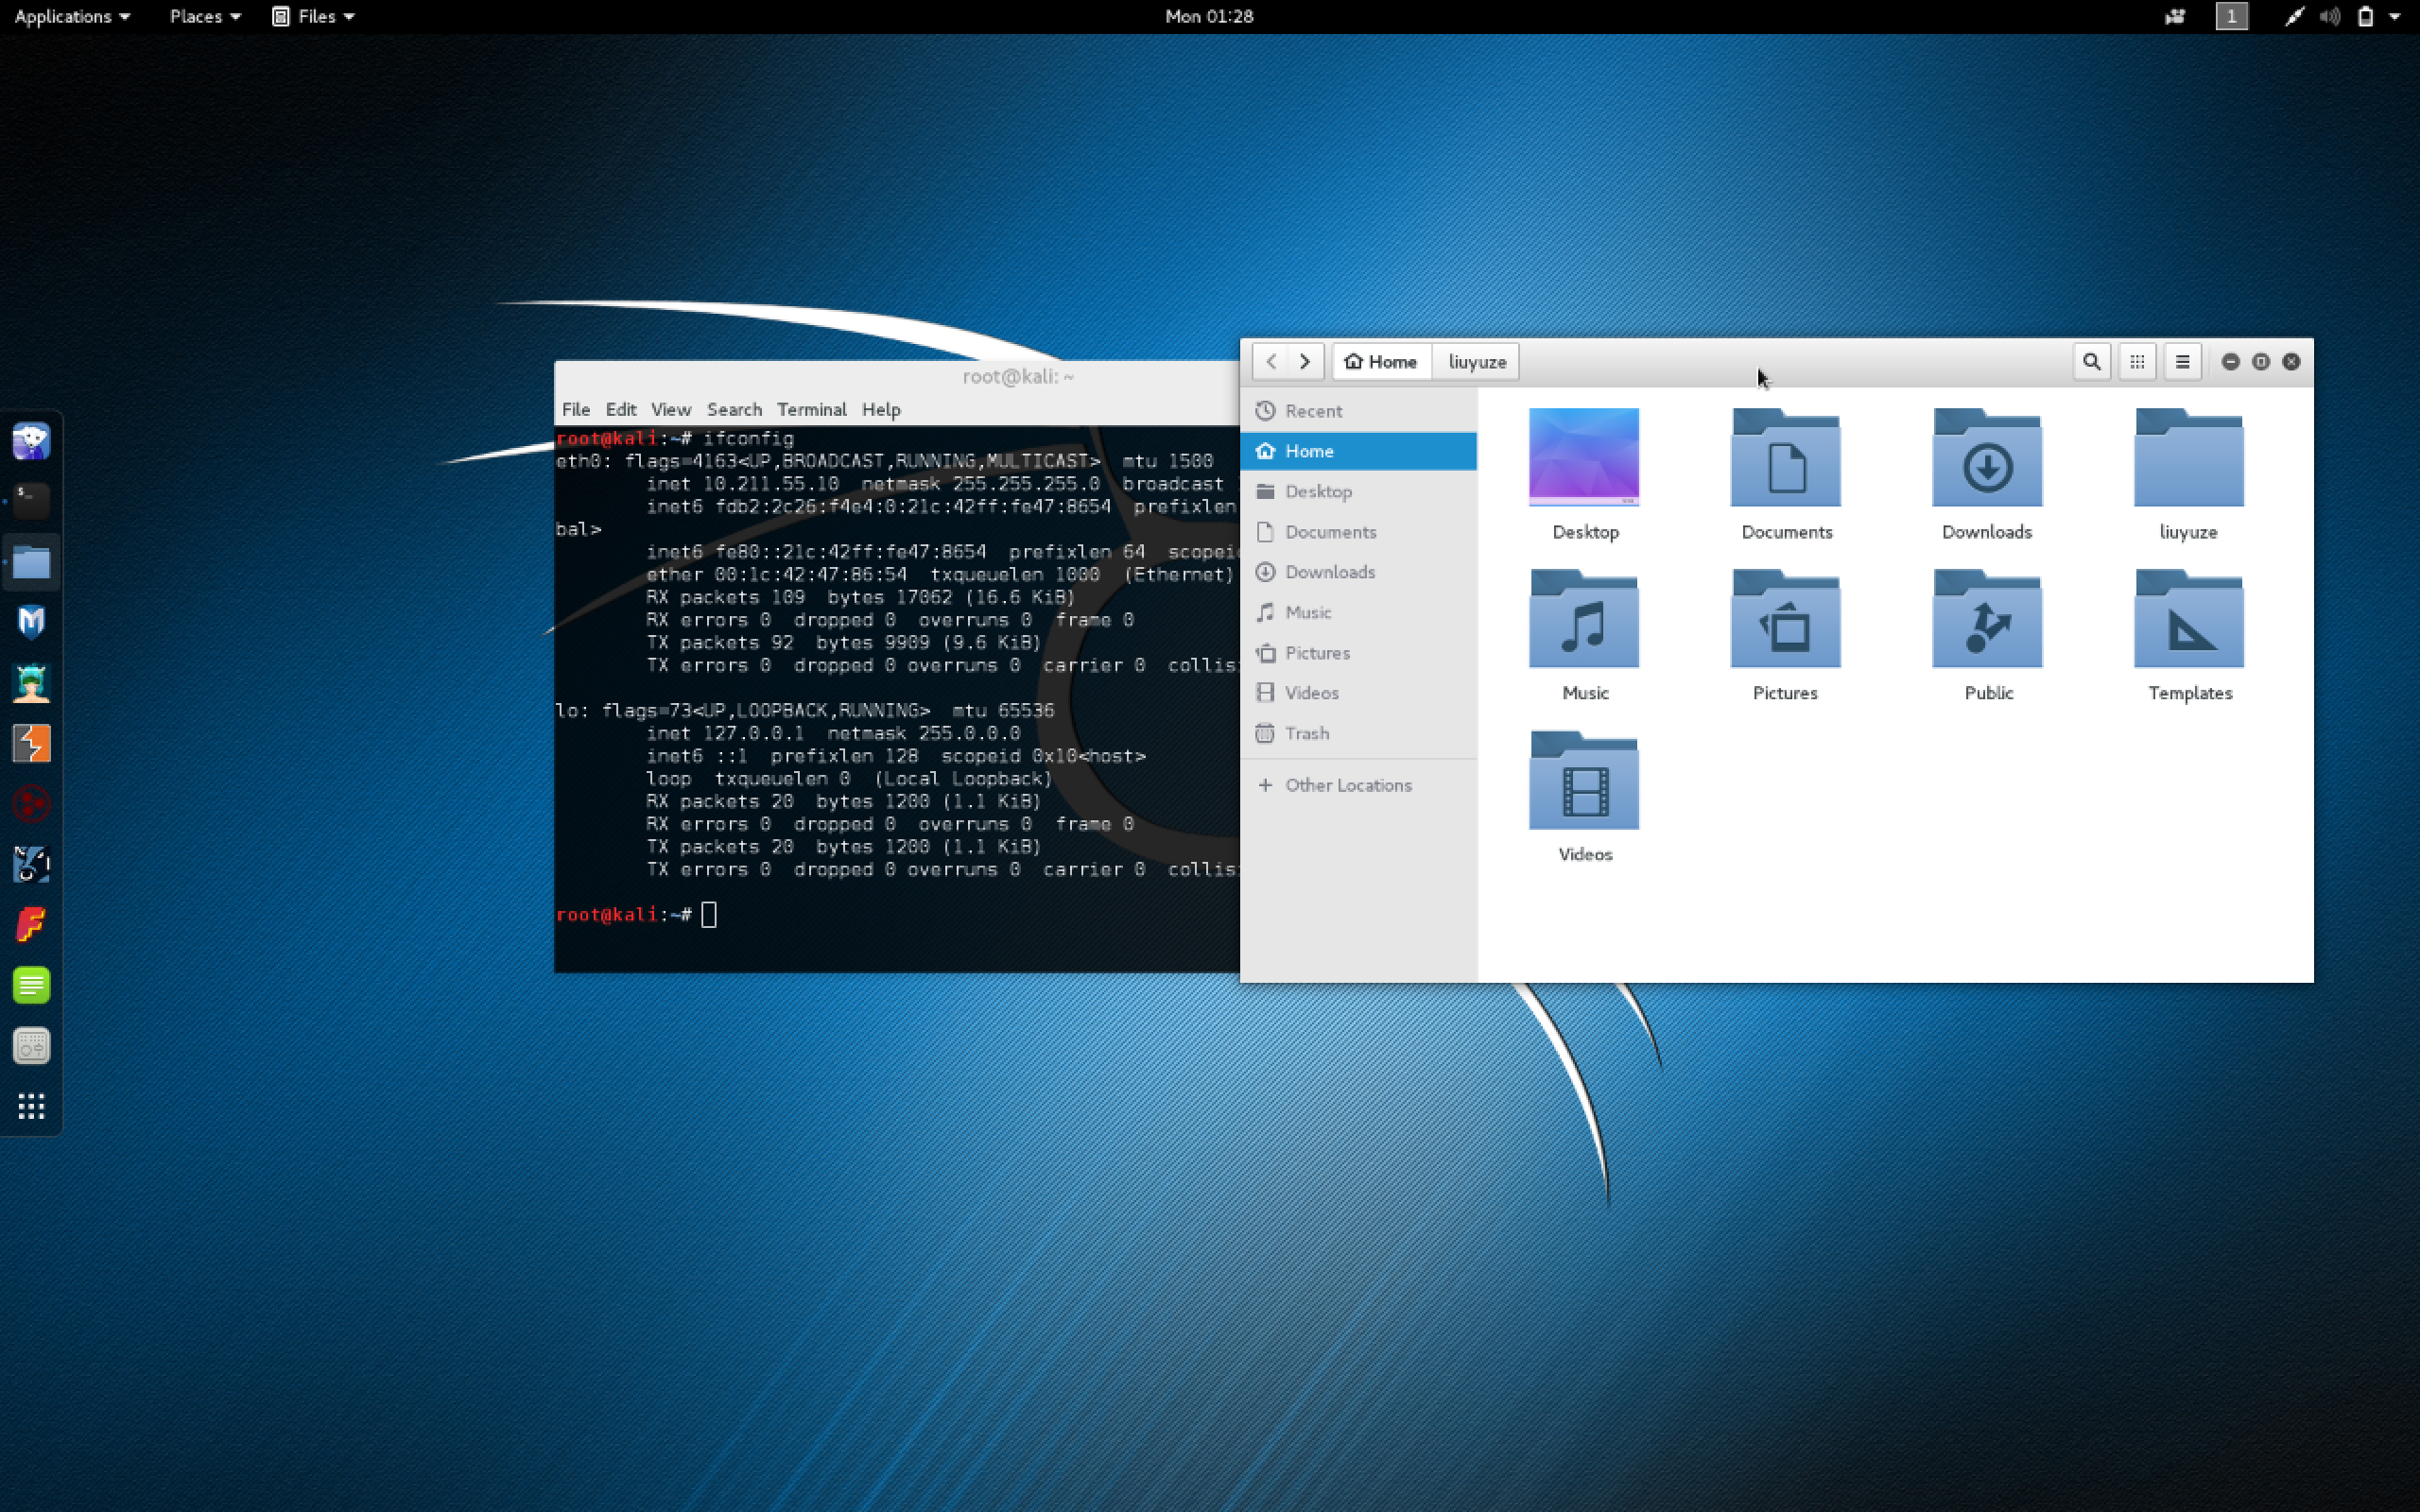Click the search icon in Files window

coord(2091,361)
